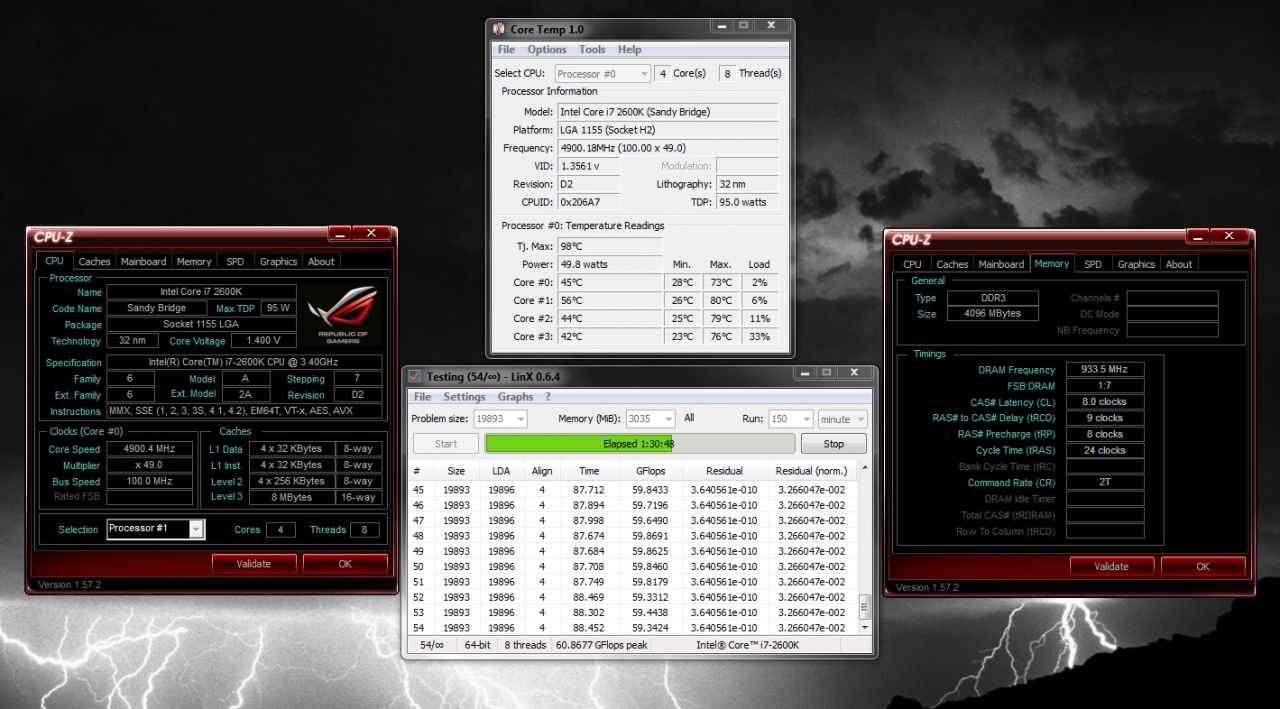Stop the running LinX test

834,444
